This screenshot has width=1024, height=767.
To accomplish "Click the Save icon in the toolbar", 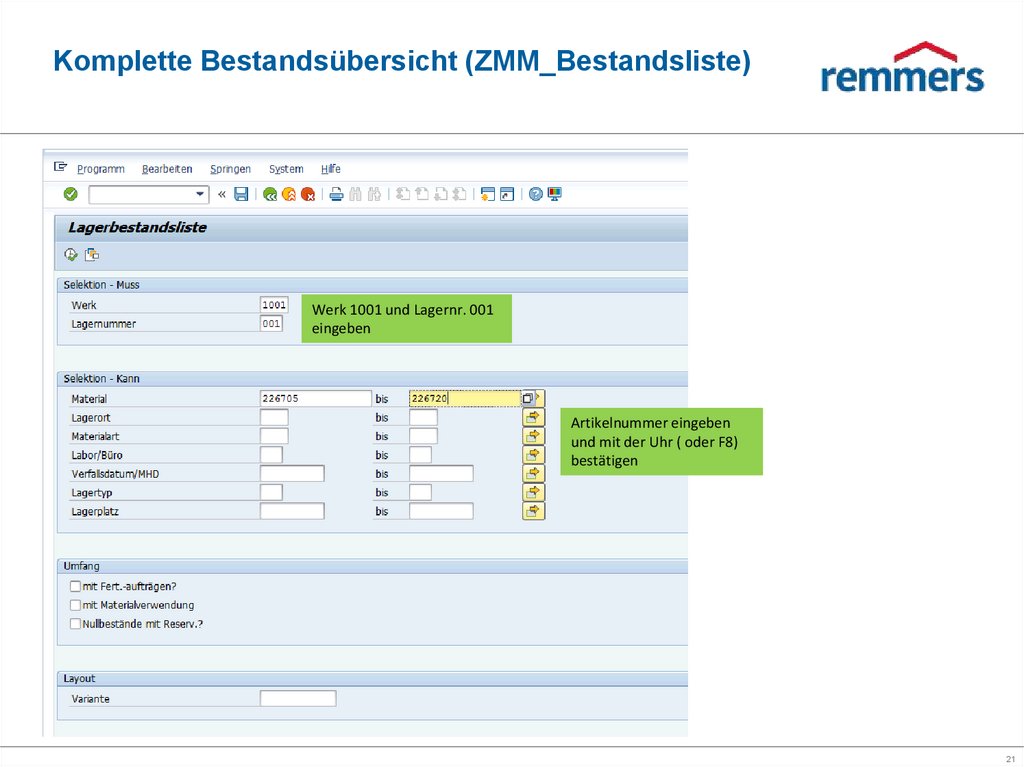I will coord(241,193).
